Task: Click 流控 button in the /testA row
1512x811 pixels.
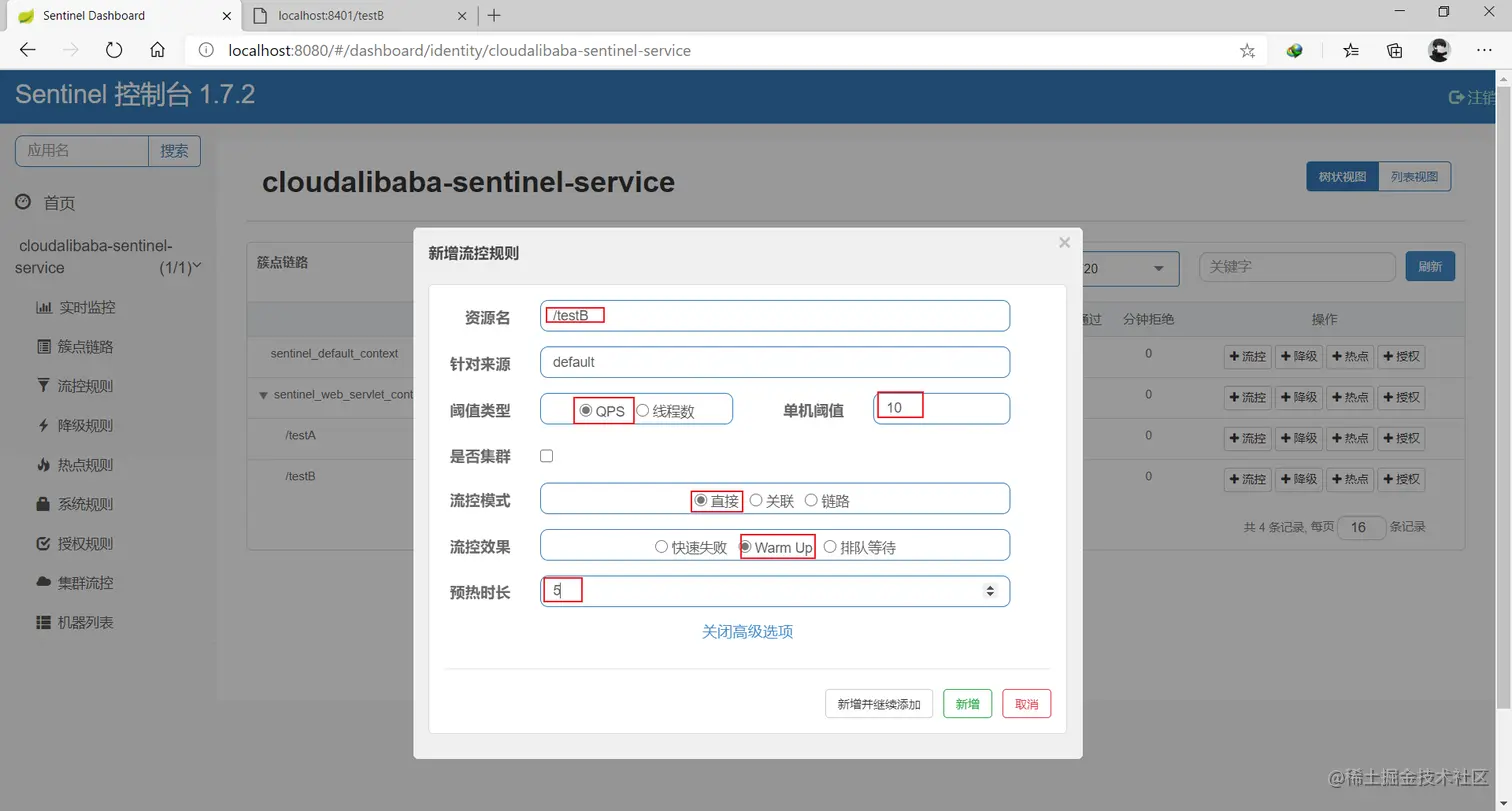Action: 1248,438
